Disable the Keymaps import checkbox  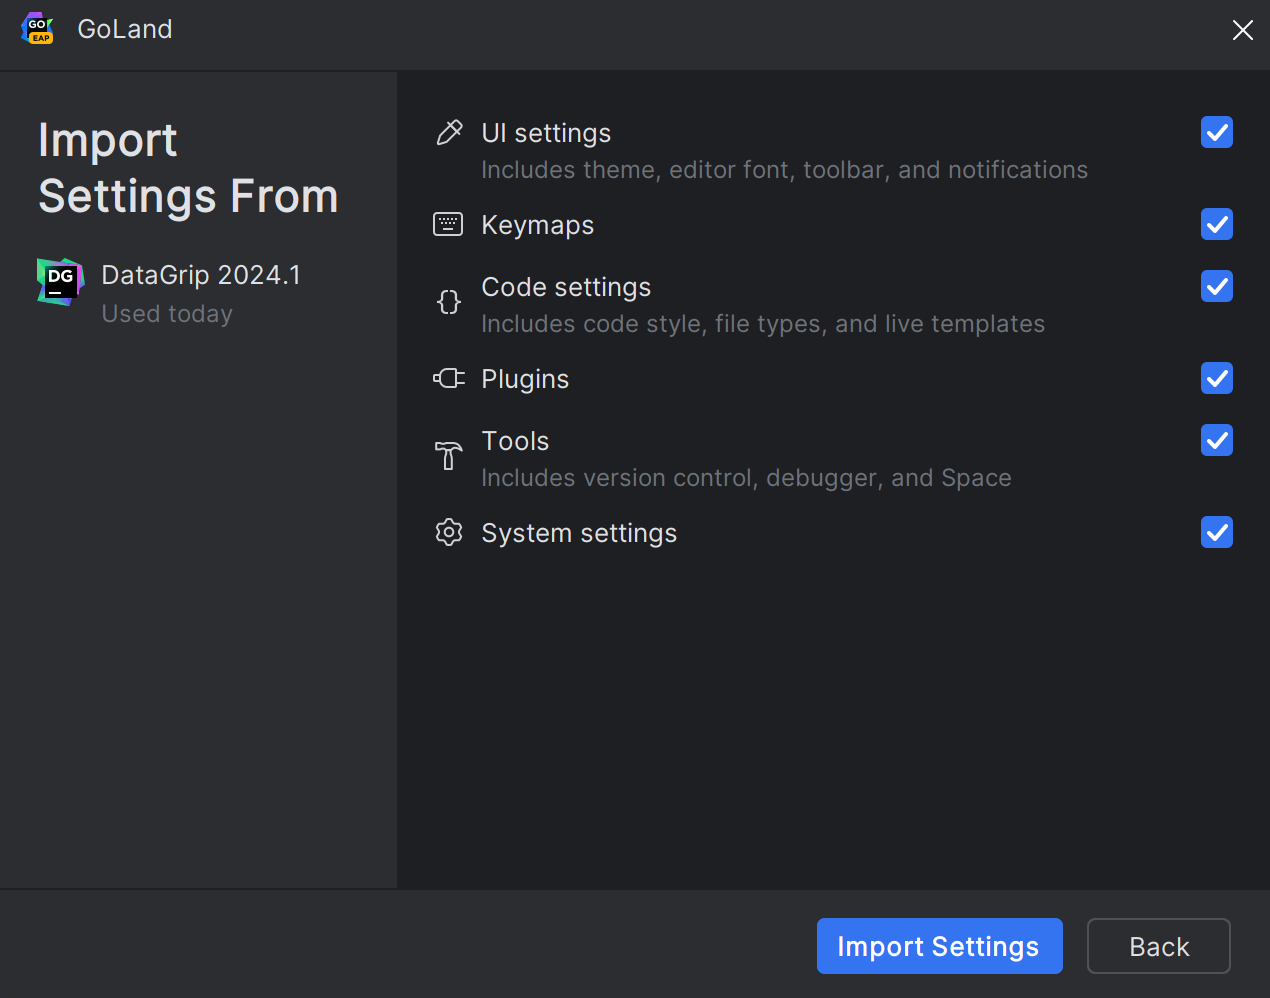tap(1216, 224)
